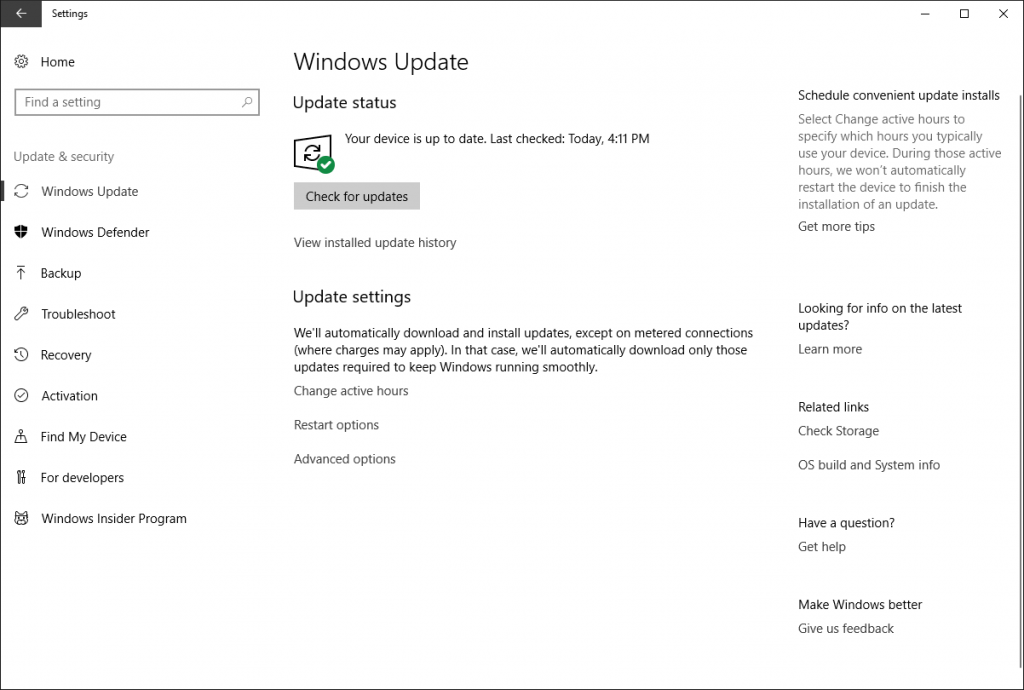Click the Find a setting search field
The height and width of the screenshot is (690, 1024).
point(137,102)
